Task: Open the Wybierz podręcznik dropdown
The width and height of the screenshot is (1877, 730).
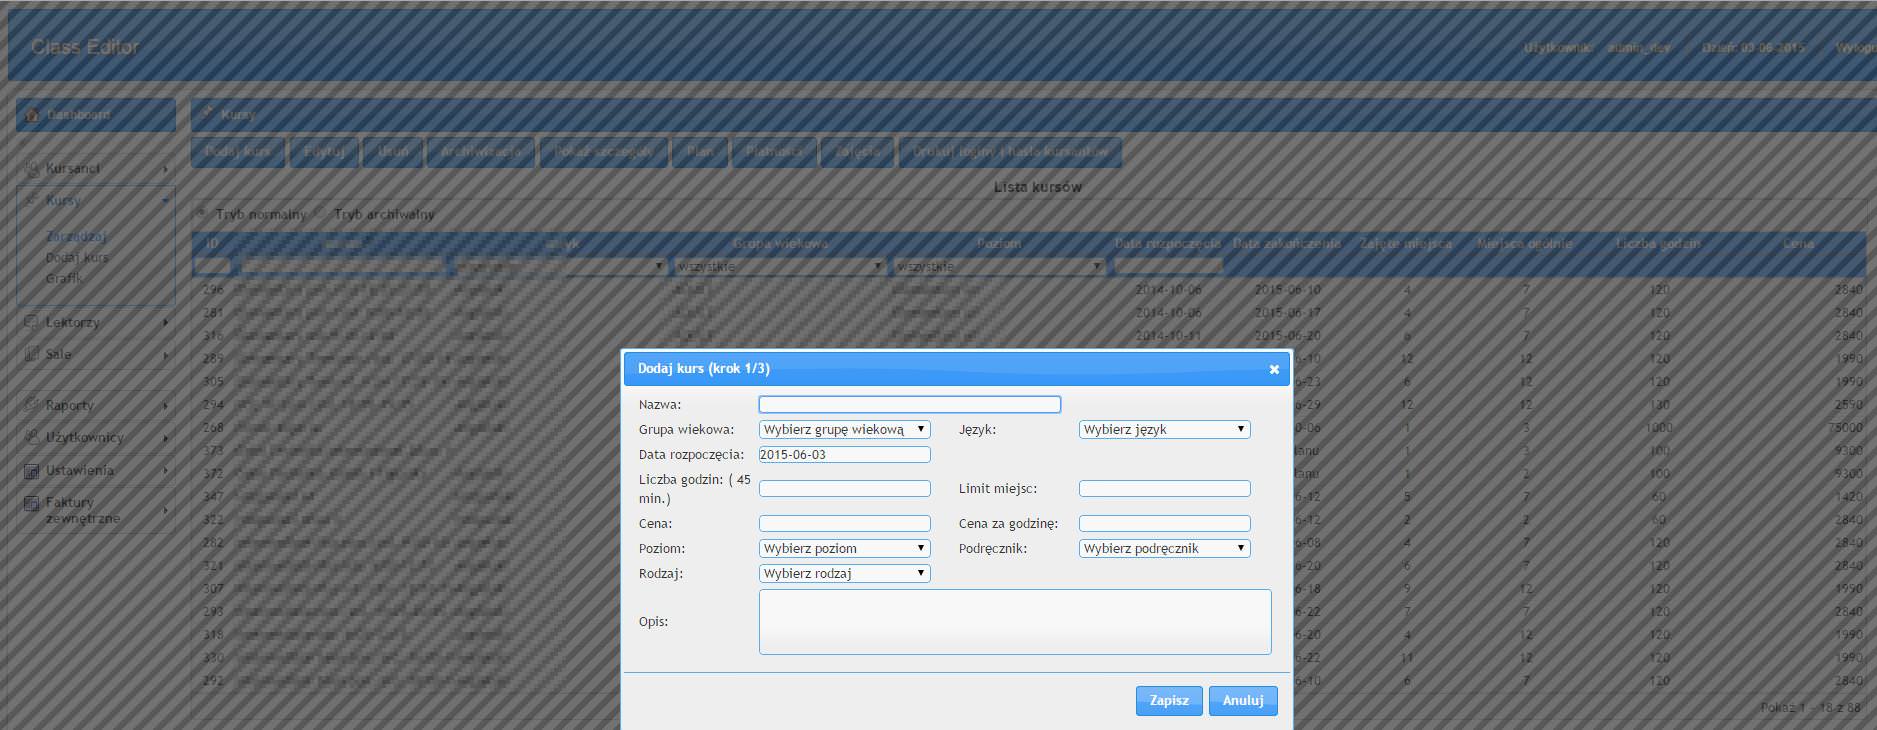Action: coord(1164,548)
